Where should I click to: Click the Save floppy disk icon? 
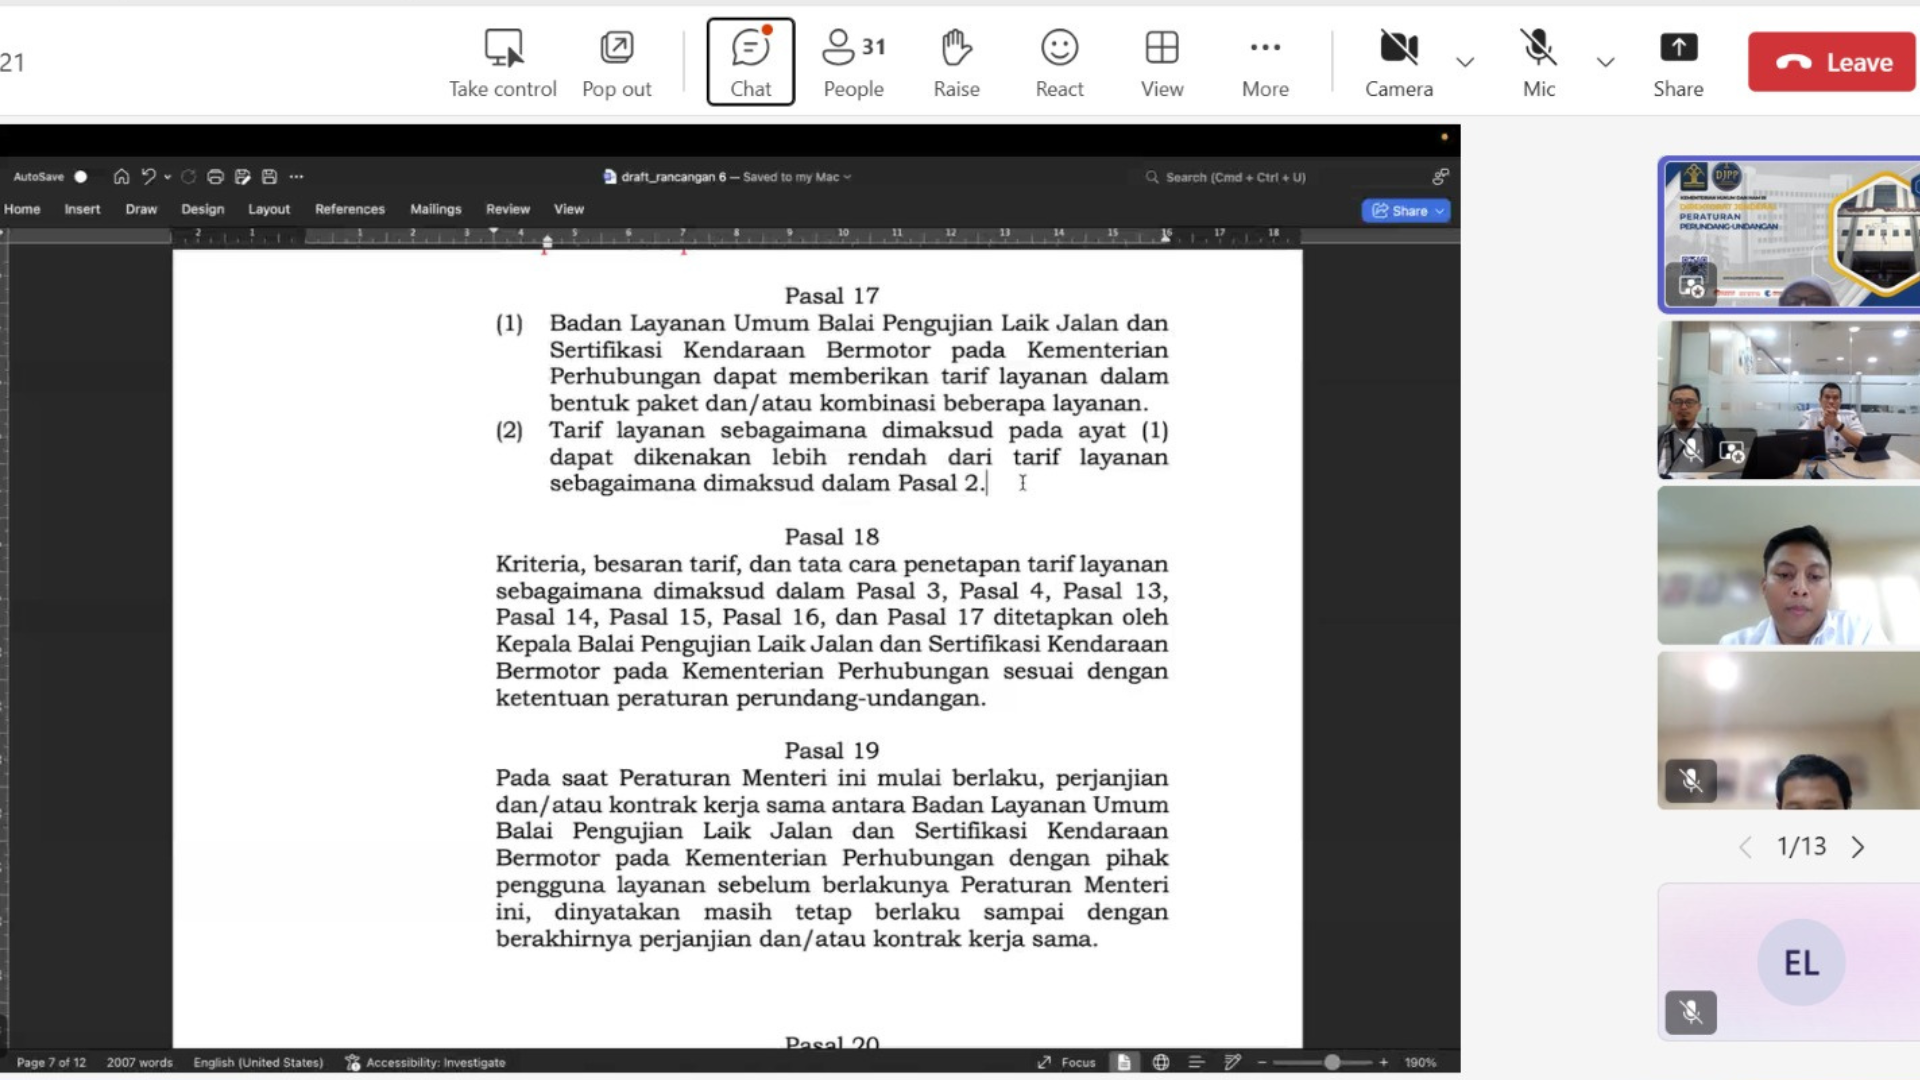click(x=269, y=177)
